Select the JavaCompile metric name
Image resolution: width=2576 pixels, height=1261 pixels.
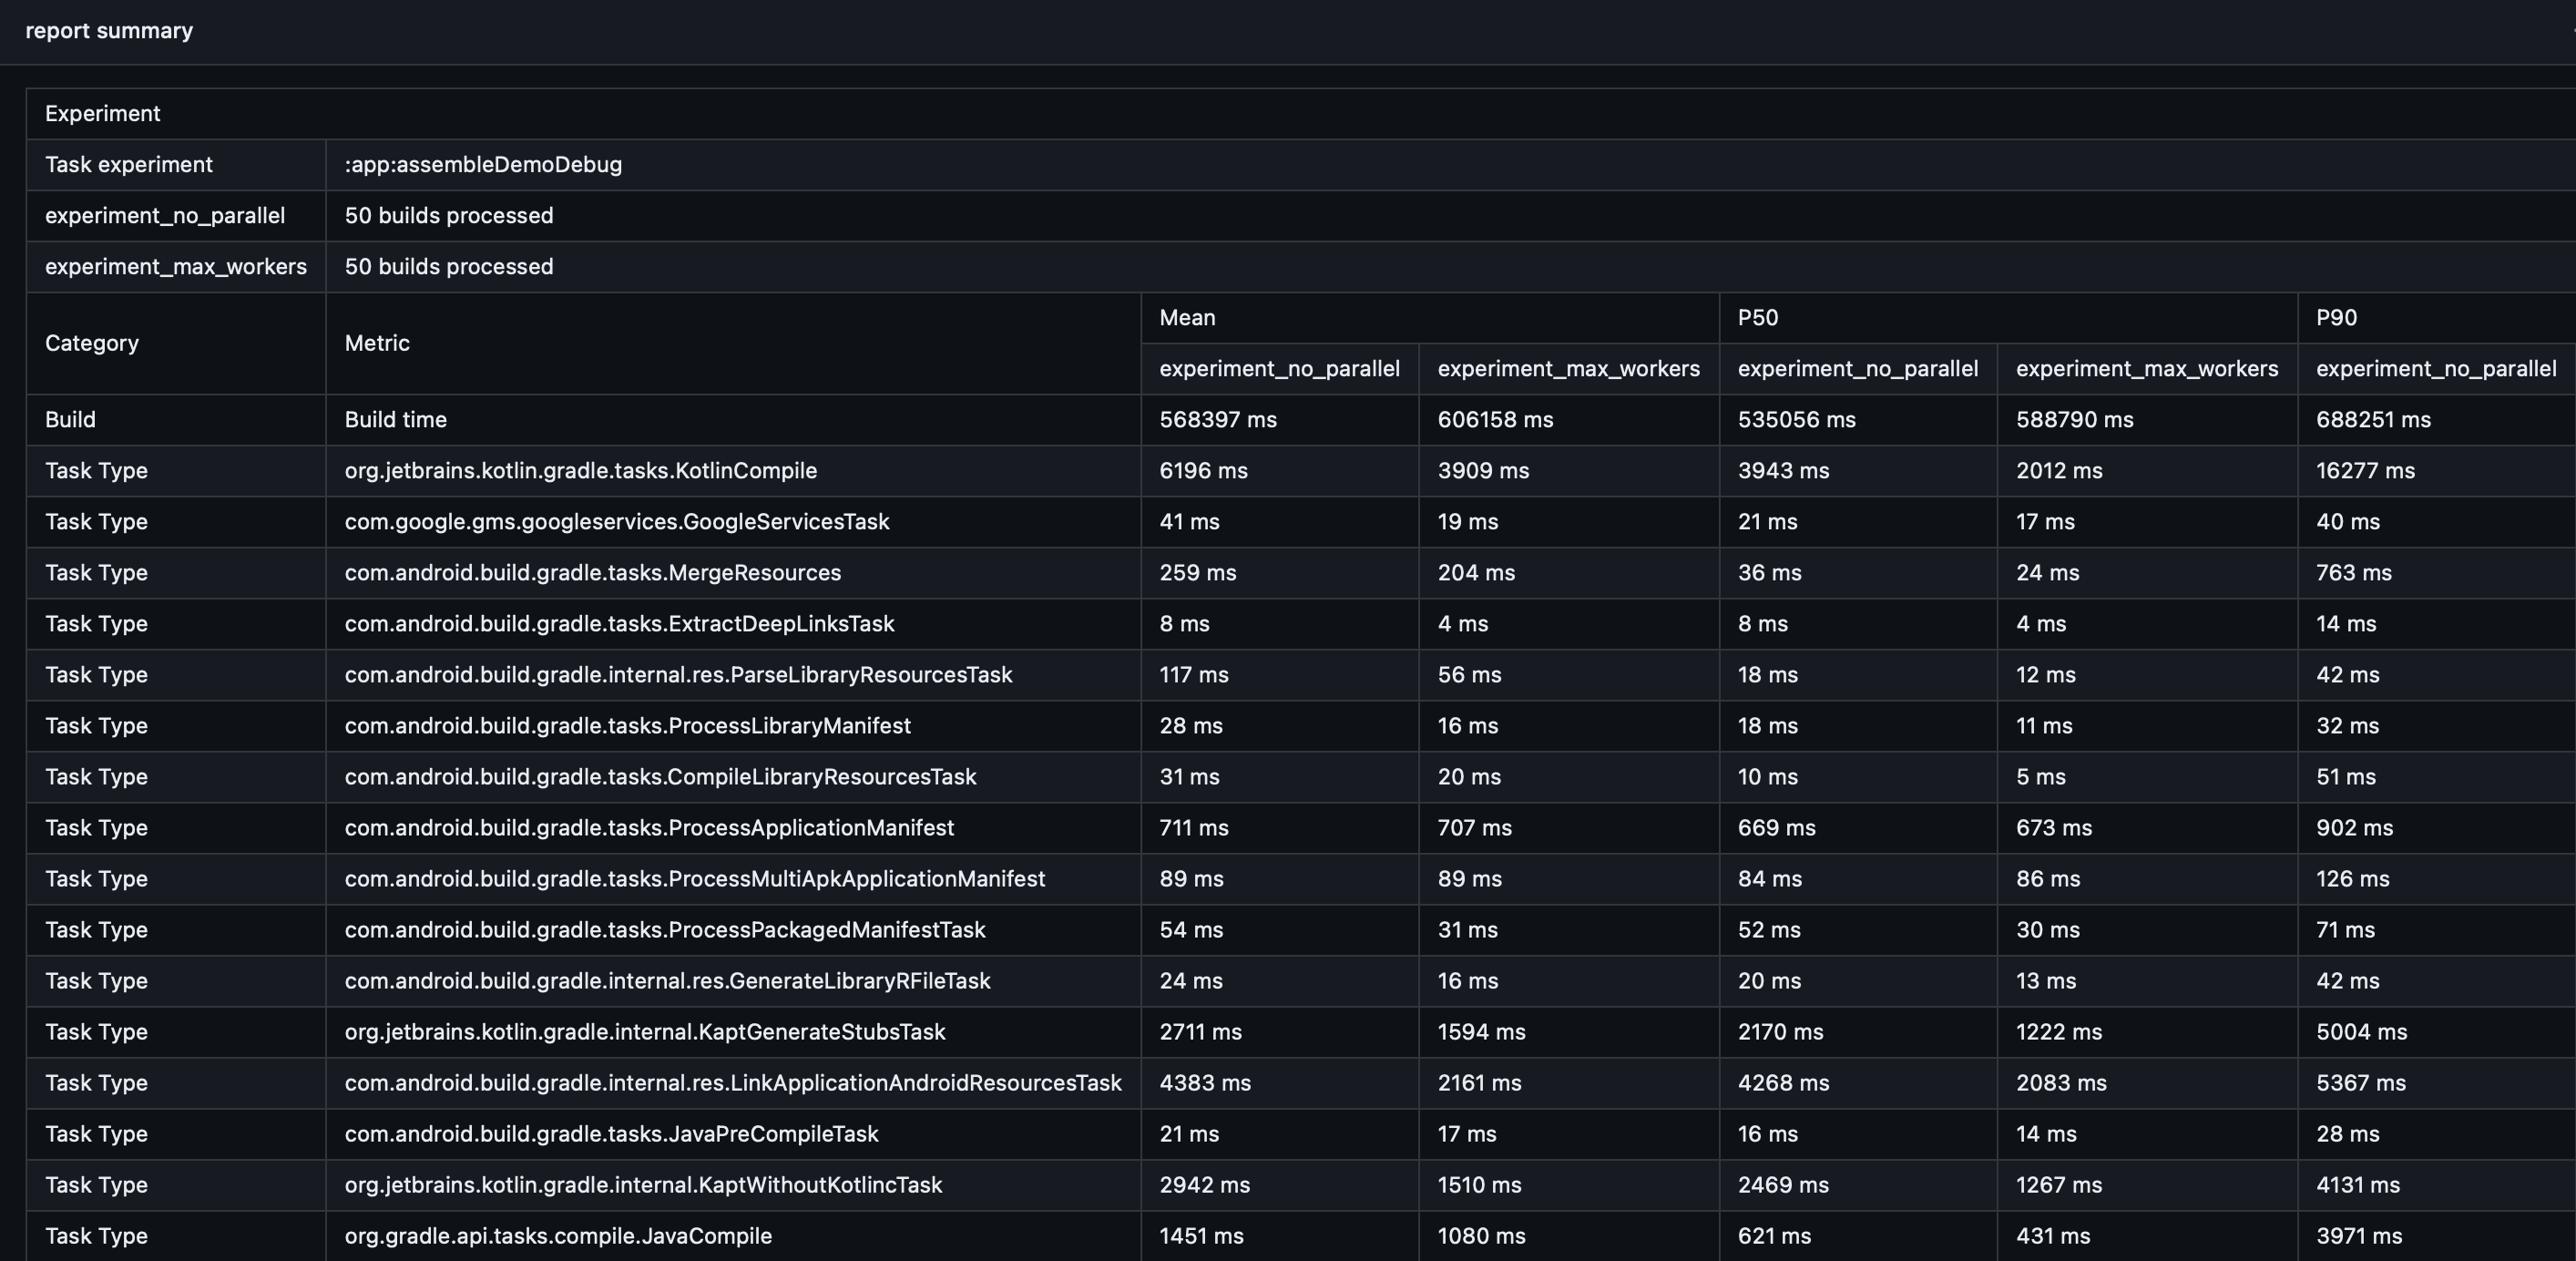coord(558,1236)
